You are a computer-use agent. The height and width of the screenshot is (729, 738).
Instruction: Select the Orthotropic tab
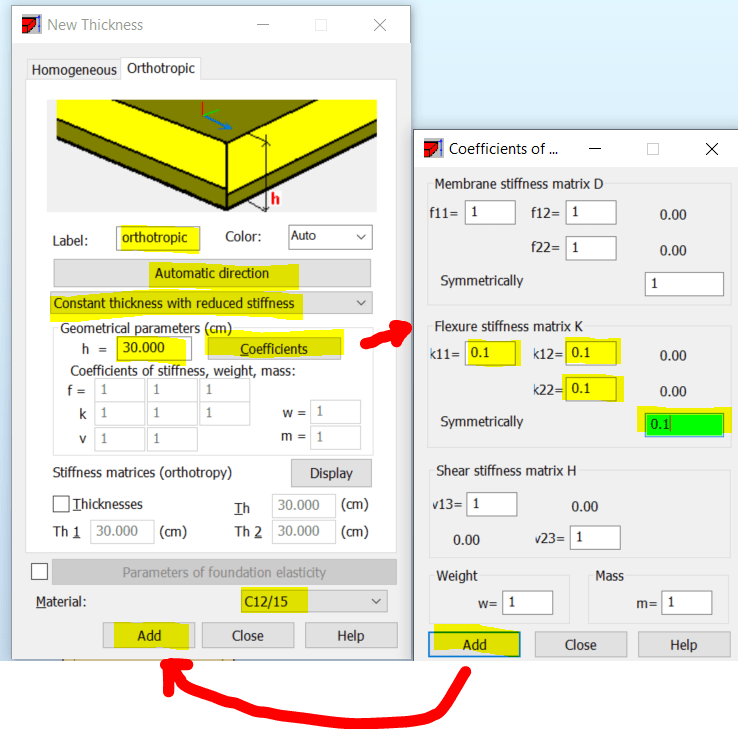[x=160, y=68]
